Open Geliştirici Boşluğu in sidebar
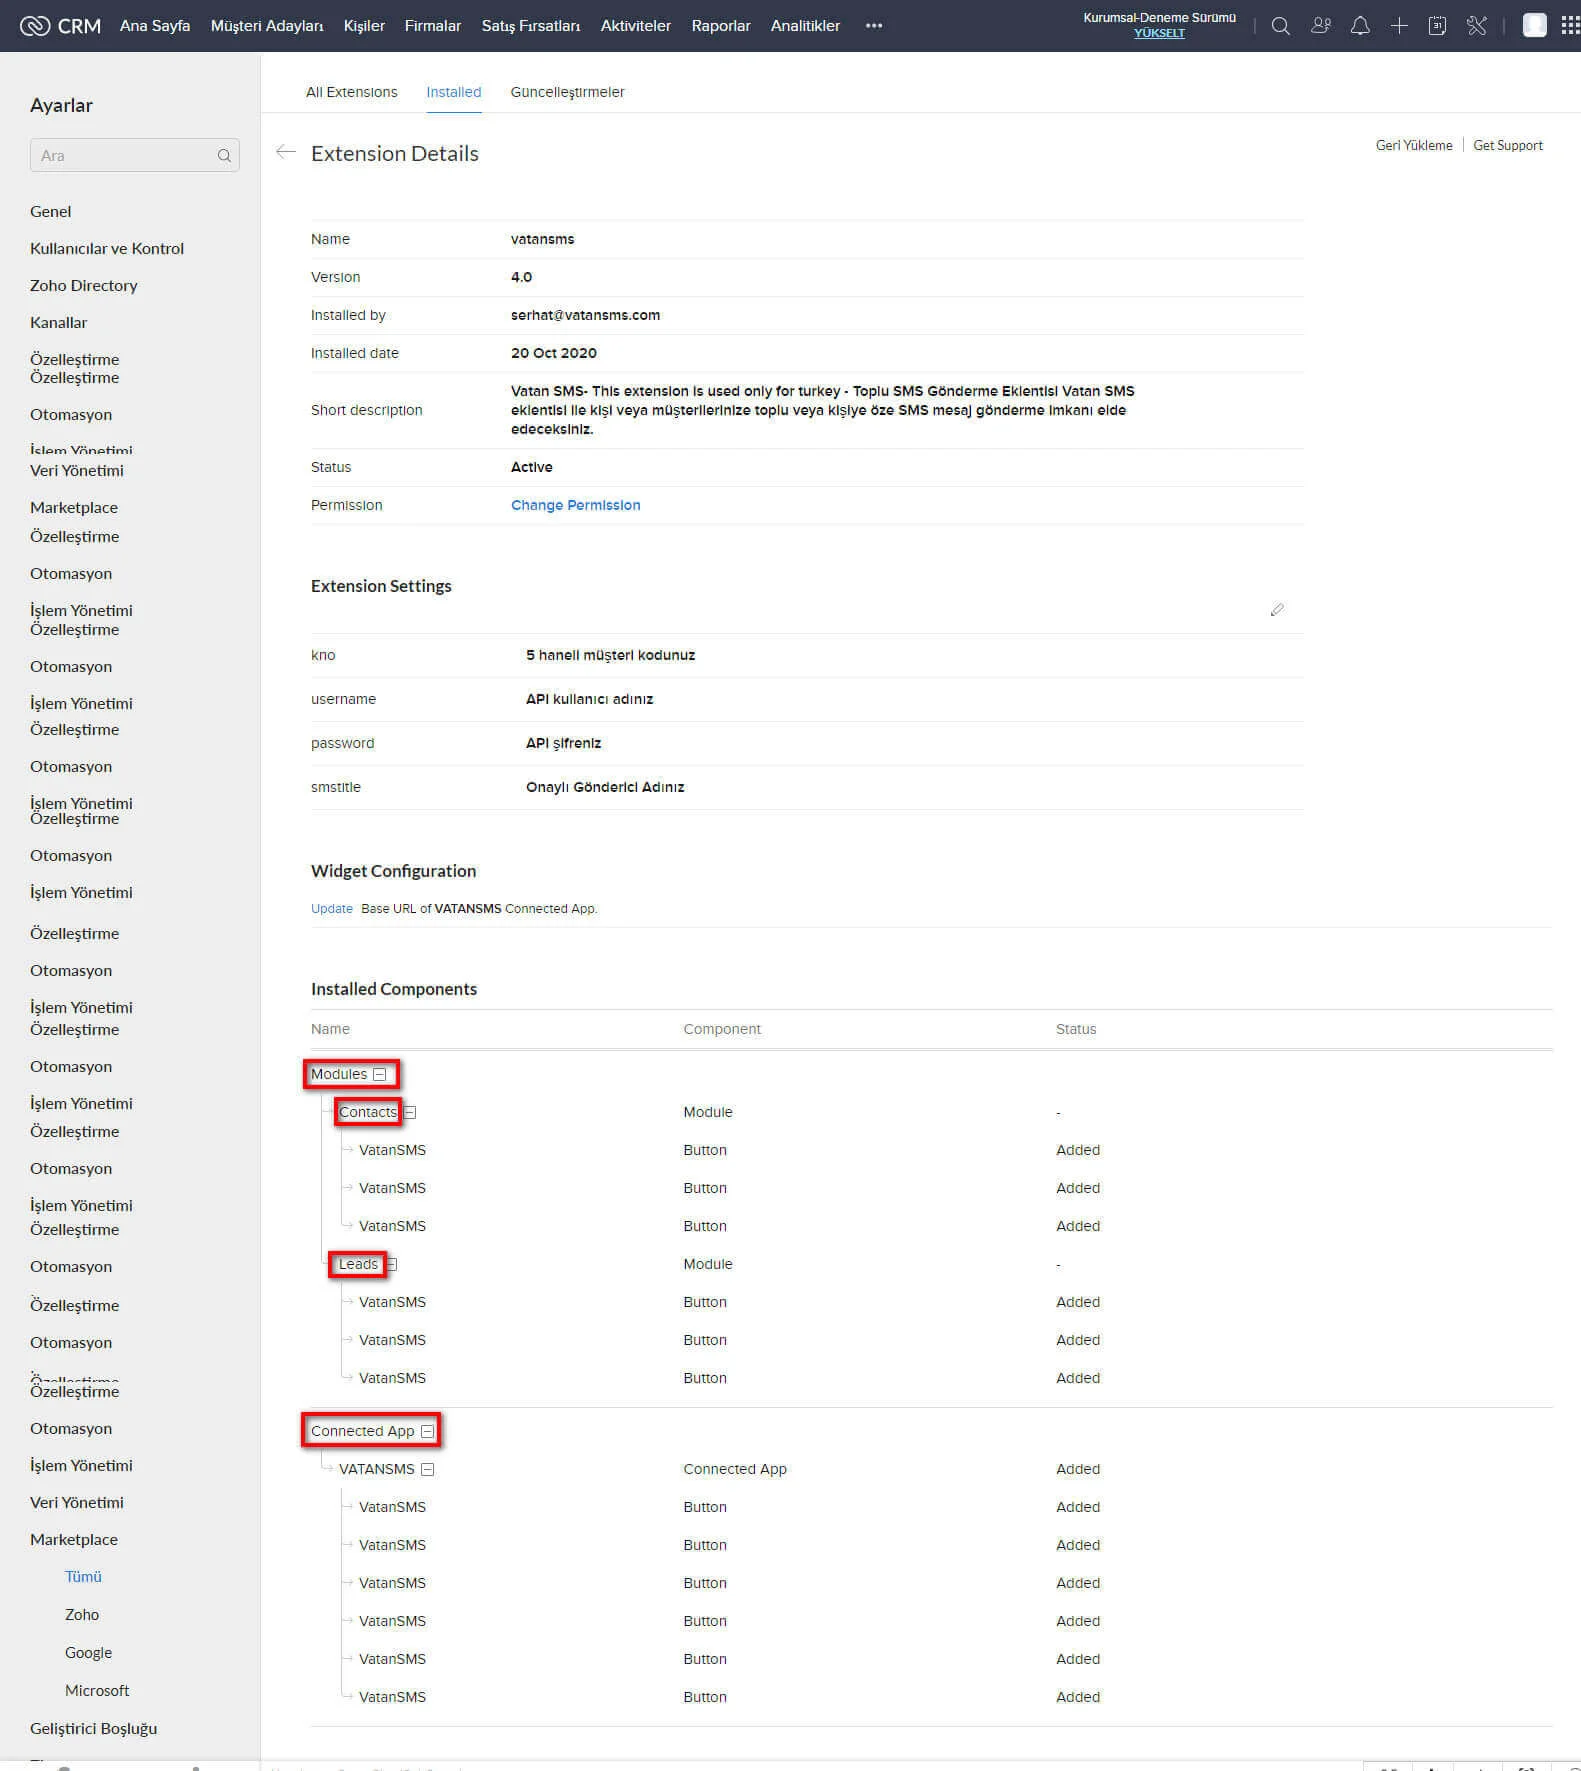Screen dimensions: 1581x1771 pyautogui.click(x=94, y=1728)
